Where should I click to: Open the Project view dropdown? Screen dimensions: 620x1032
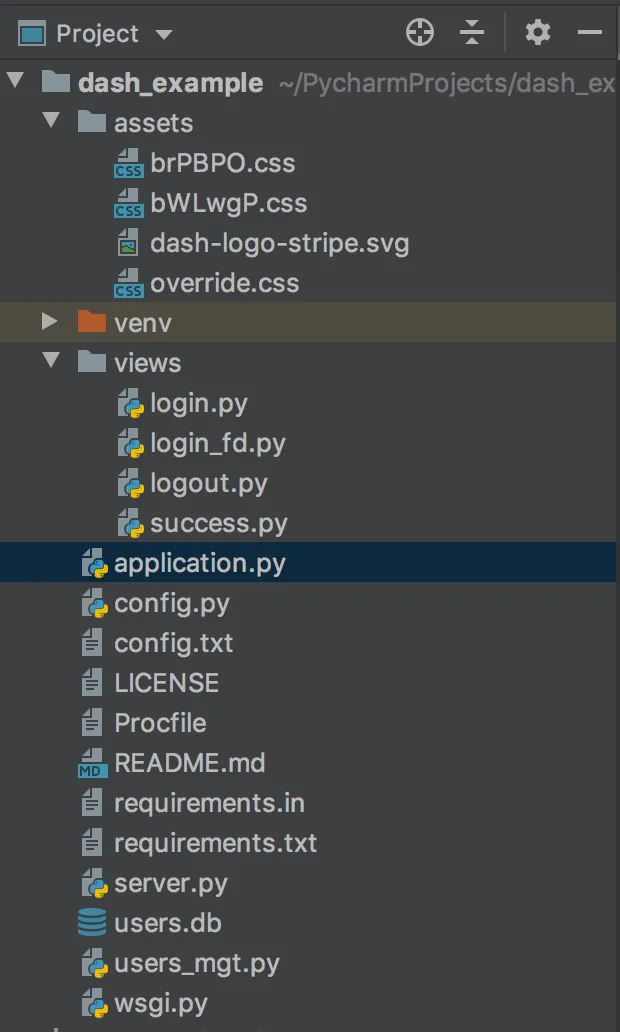coord(163,34)
